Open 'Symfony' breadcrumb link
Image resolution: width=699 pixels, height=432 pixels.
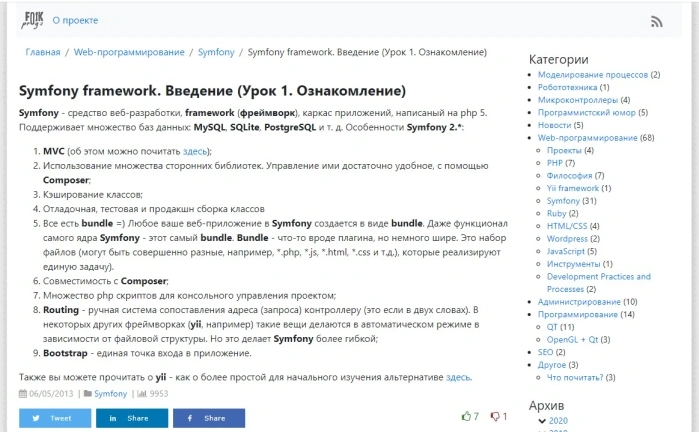pos(216,52)
